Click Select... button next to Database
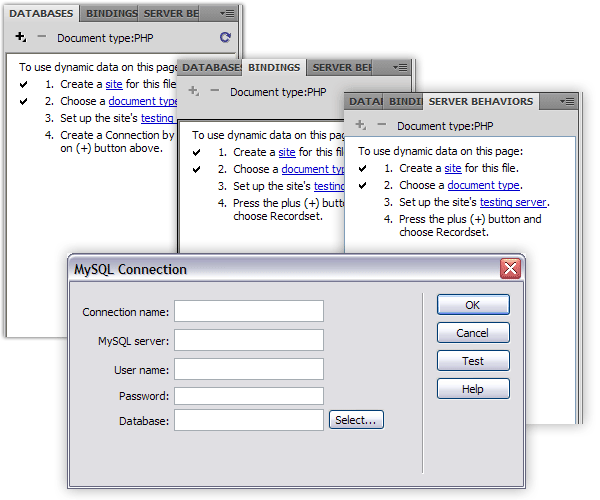The height and width of the screenshot is (500, 600). click(356, 420)
